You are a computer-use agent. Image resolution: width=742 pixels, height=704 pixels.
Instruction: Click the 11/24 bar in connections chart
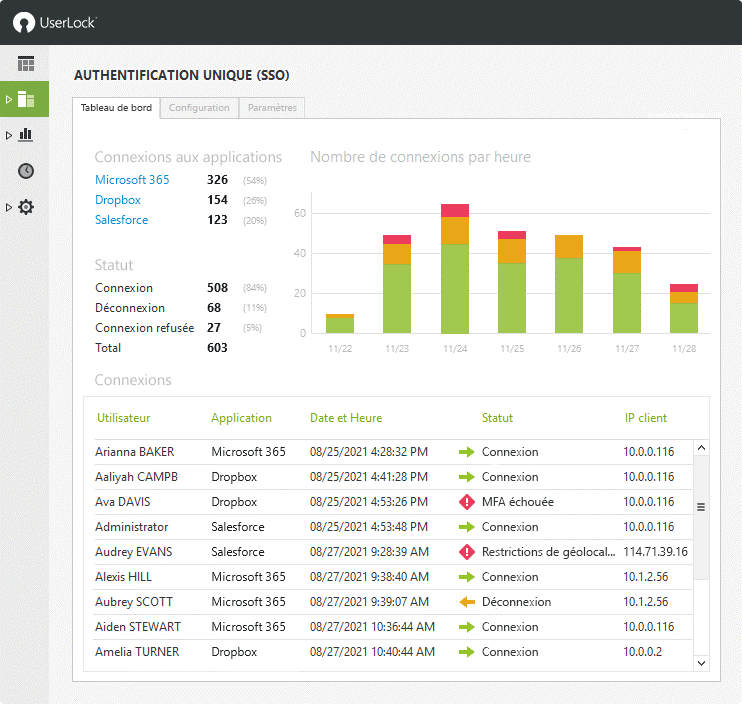point(455,269)
